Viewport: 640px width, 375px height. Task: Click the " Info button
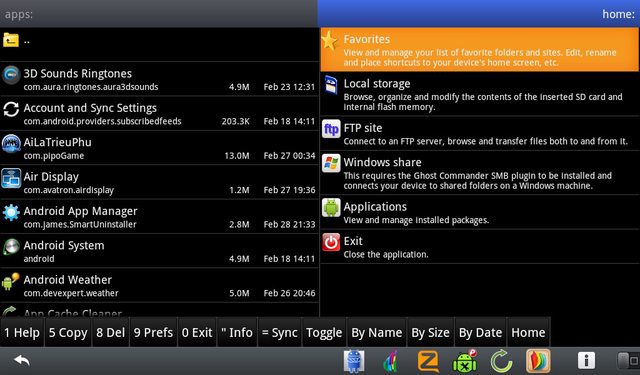click(237, 333)
